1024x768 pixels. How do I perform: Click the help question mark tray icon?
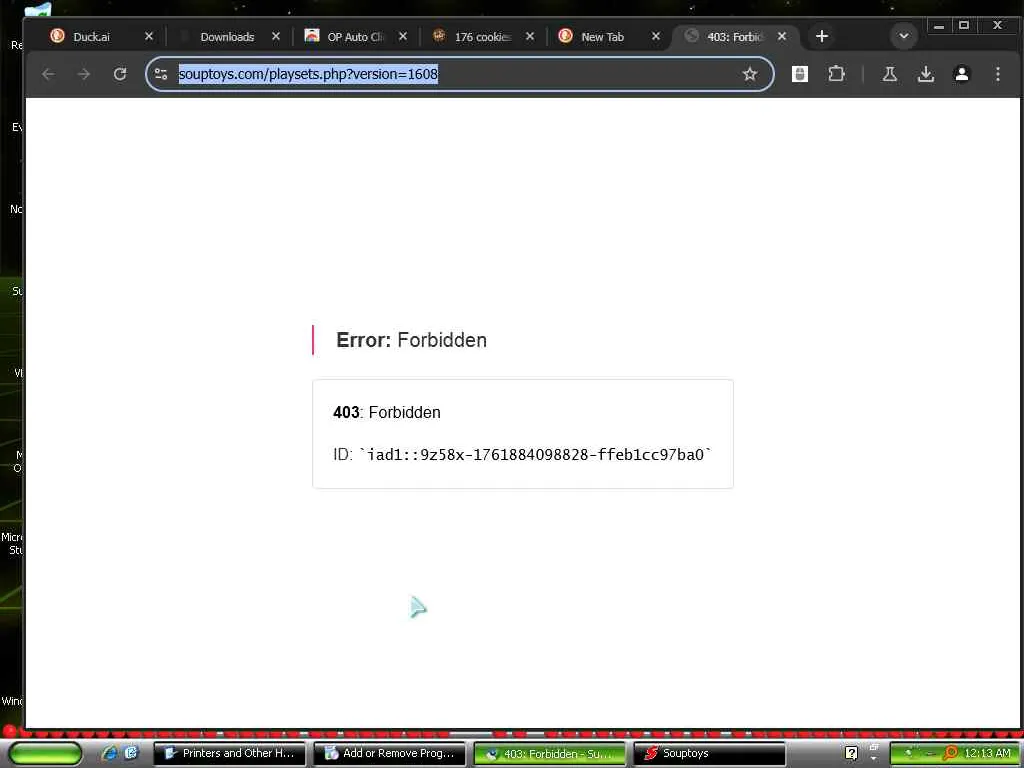851,754
